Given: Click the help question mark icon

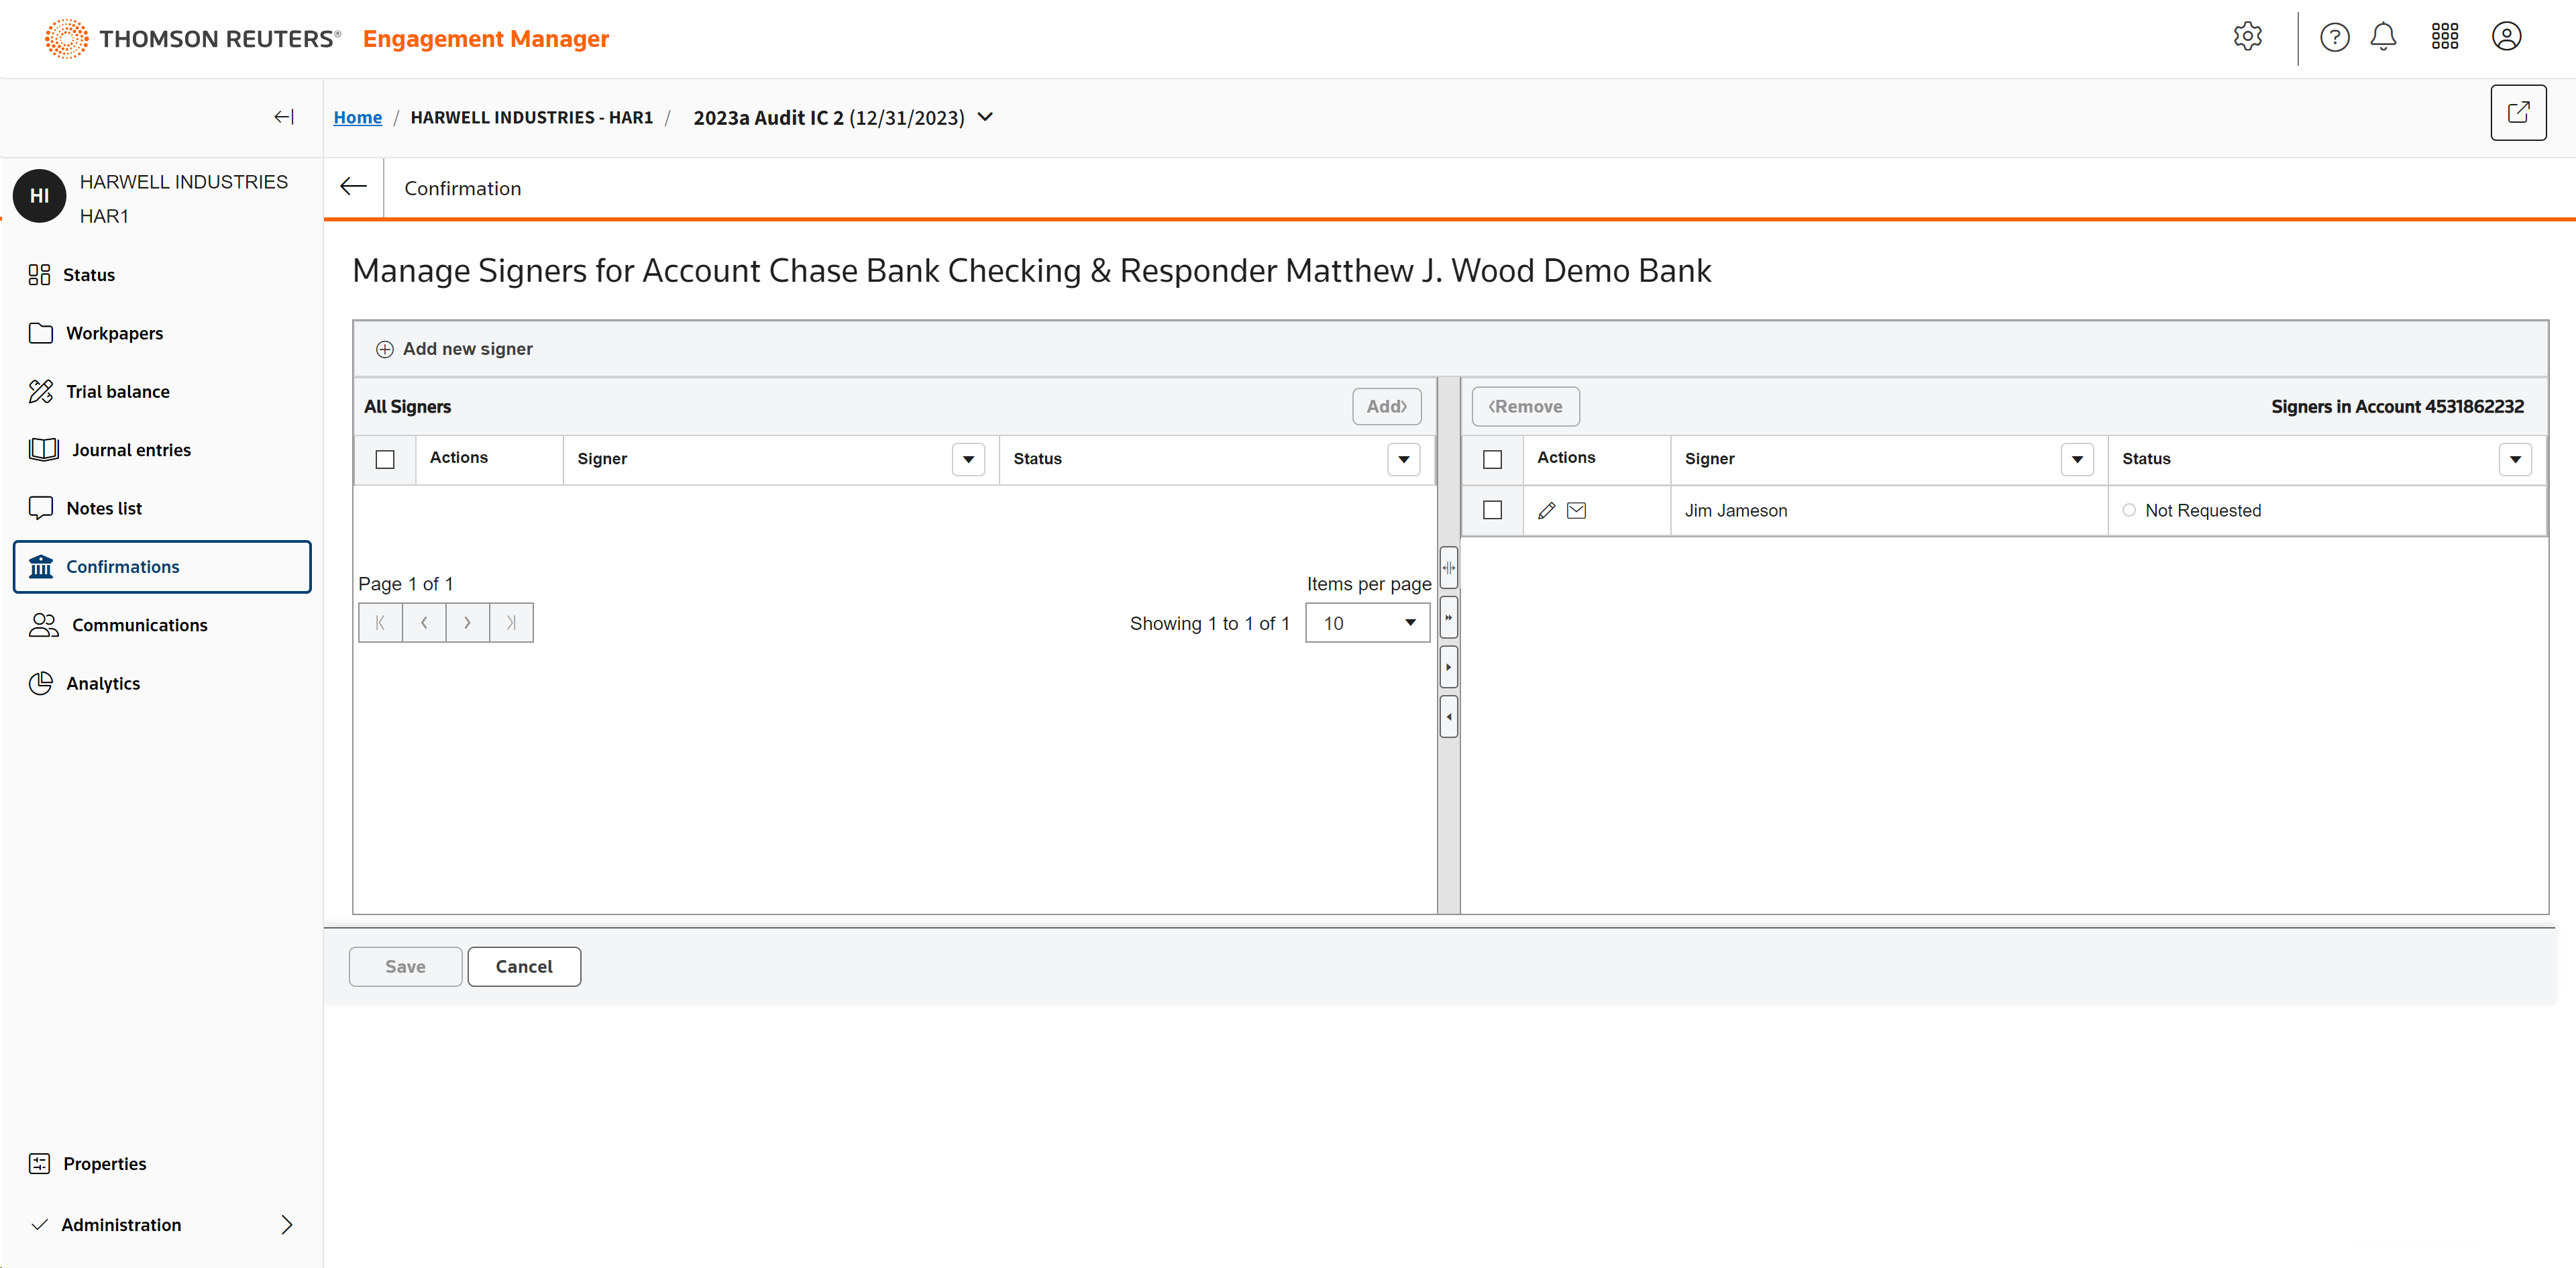Looking at the screenshot, I should [x=2334, y=37].
